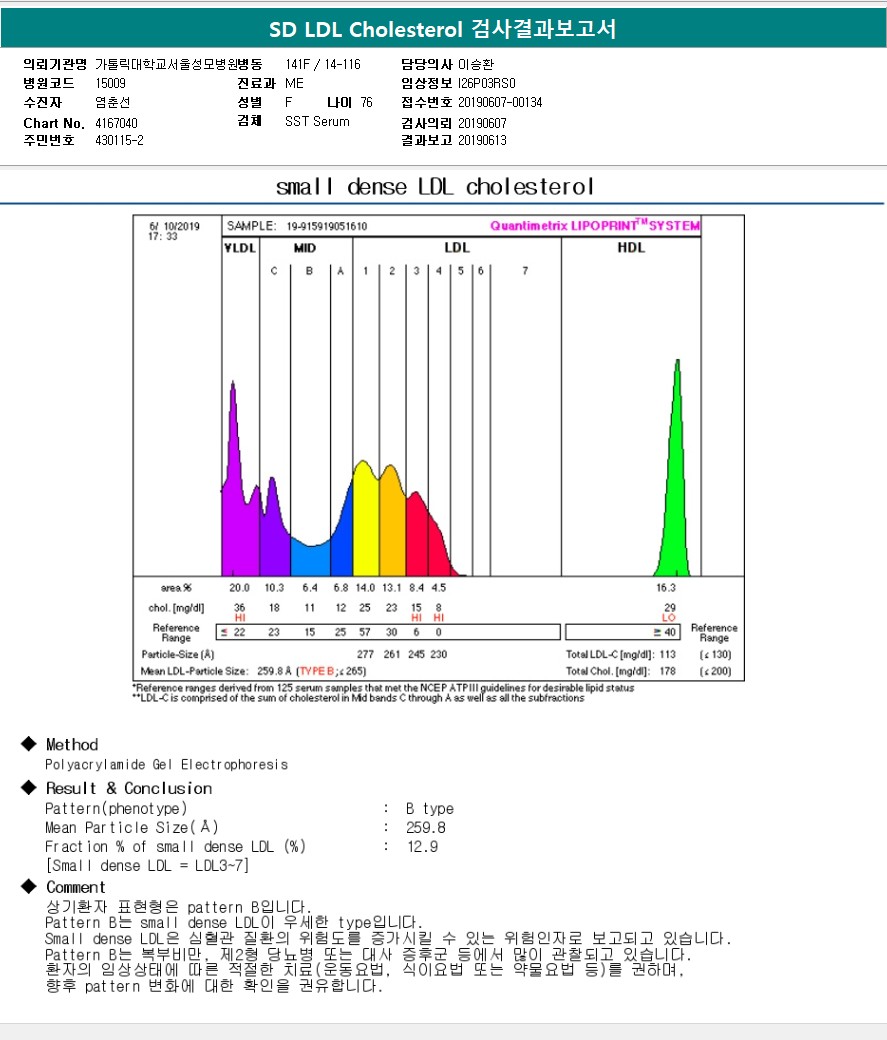
Task: Select the phenotype result 'B type'
Action: tap(430, 809)
